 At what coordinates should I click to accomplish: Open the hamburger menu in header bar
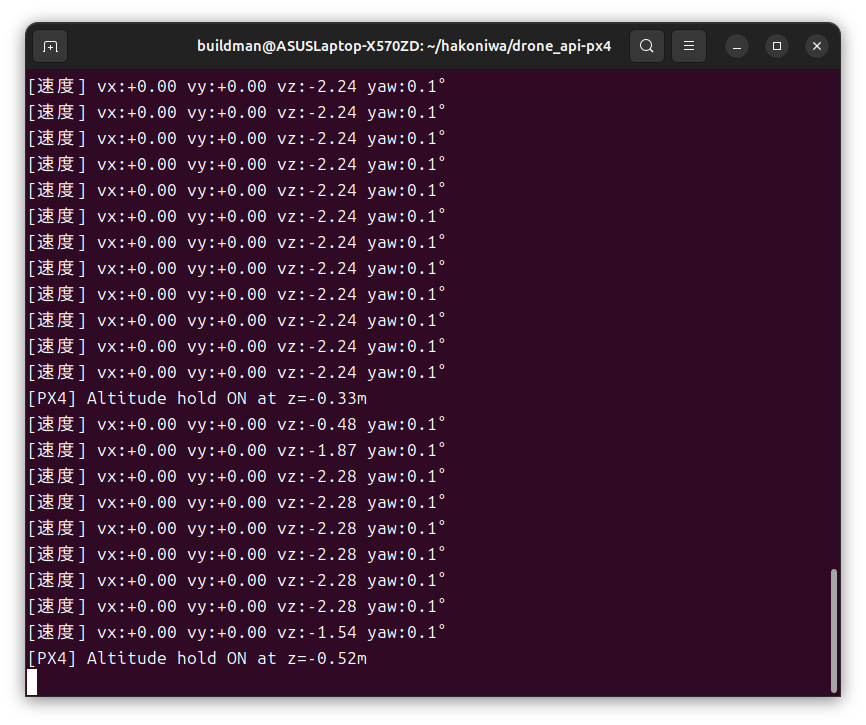coord(687,46)
